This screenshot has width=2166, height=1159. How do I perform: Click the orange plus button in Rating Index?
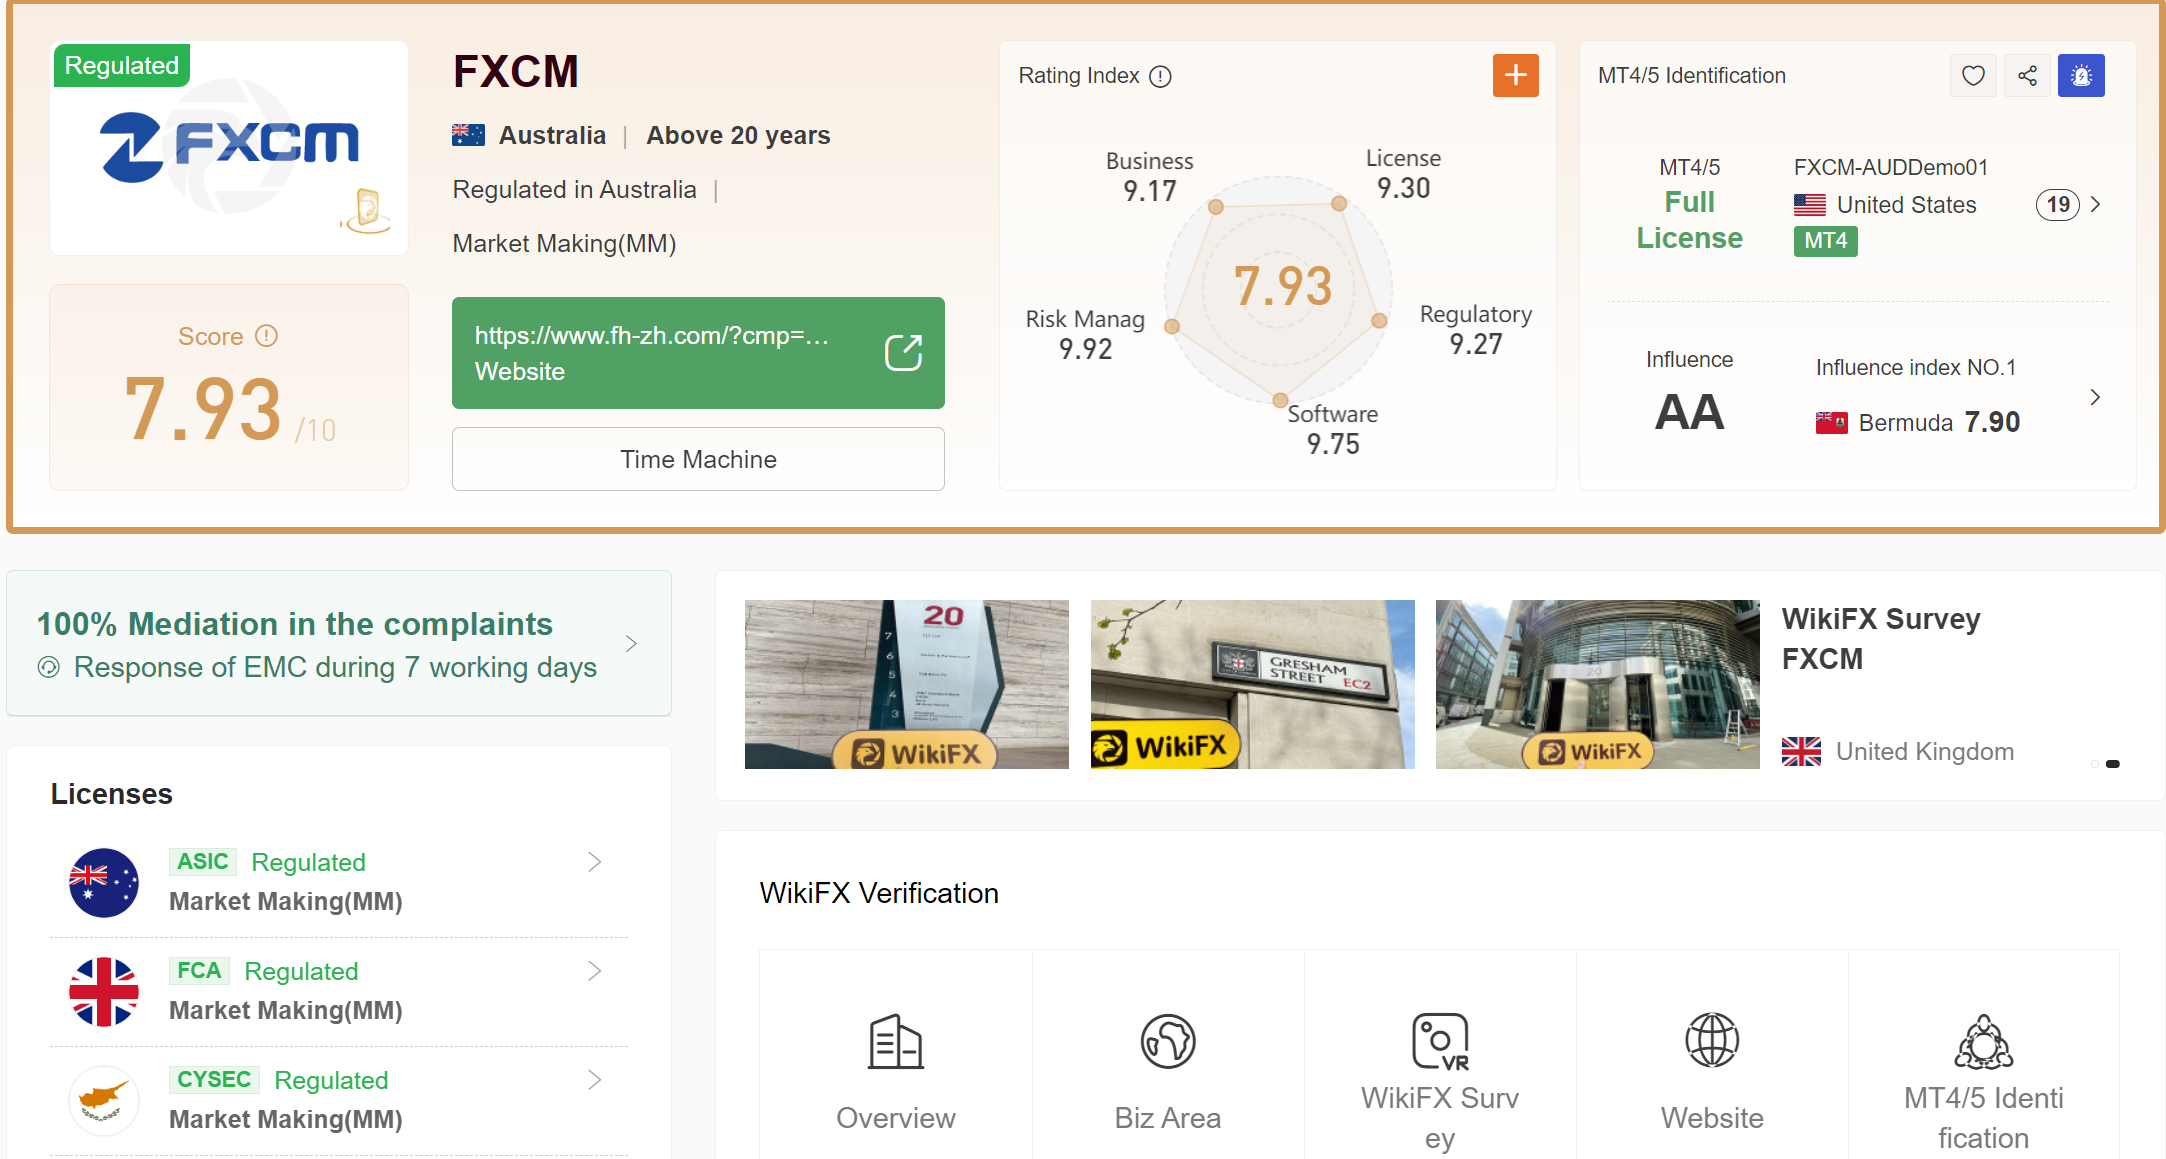tap(1515, 75)
